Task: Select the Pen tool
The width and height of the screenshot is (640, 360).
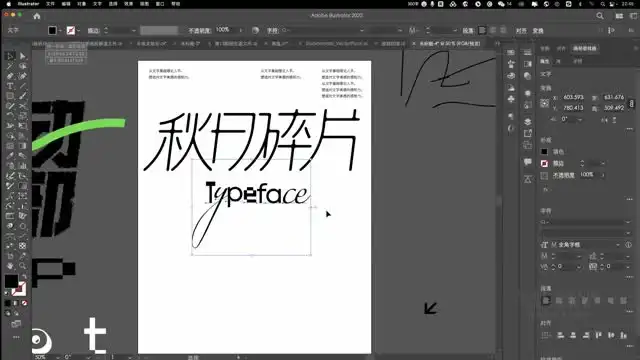Action: (x=10, y=76)
